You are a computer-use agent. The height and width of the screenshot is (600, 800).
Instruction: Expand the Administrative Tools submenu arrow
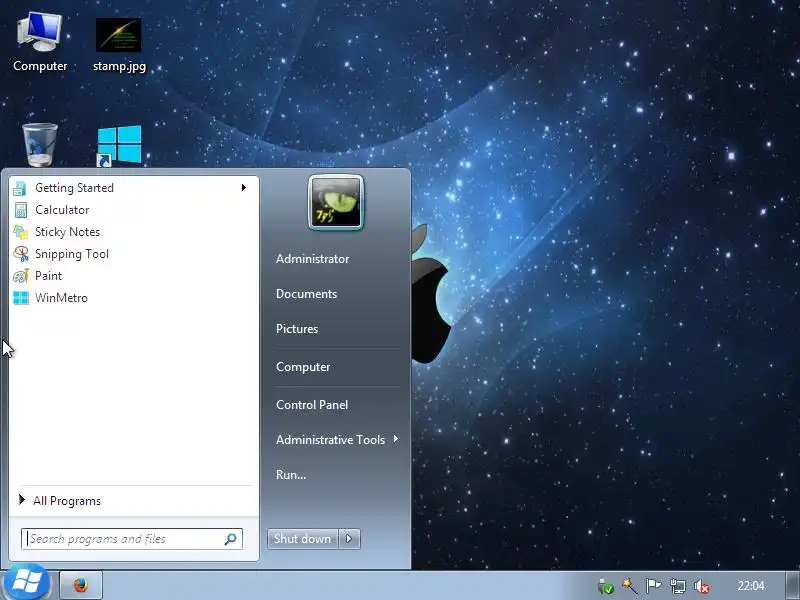396,439
